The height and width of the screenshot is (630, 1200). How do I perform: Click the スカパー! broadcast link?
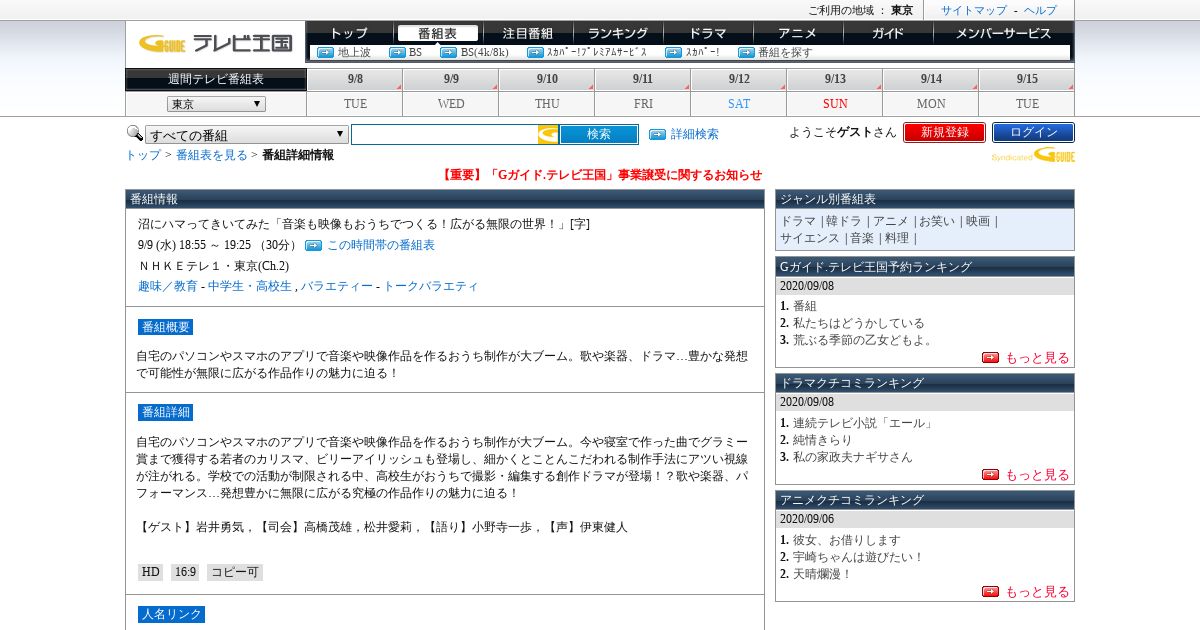pos(702,52)
